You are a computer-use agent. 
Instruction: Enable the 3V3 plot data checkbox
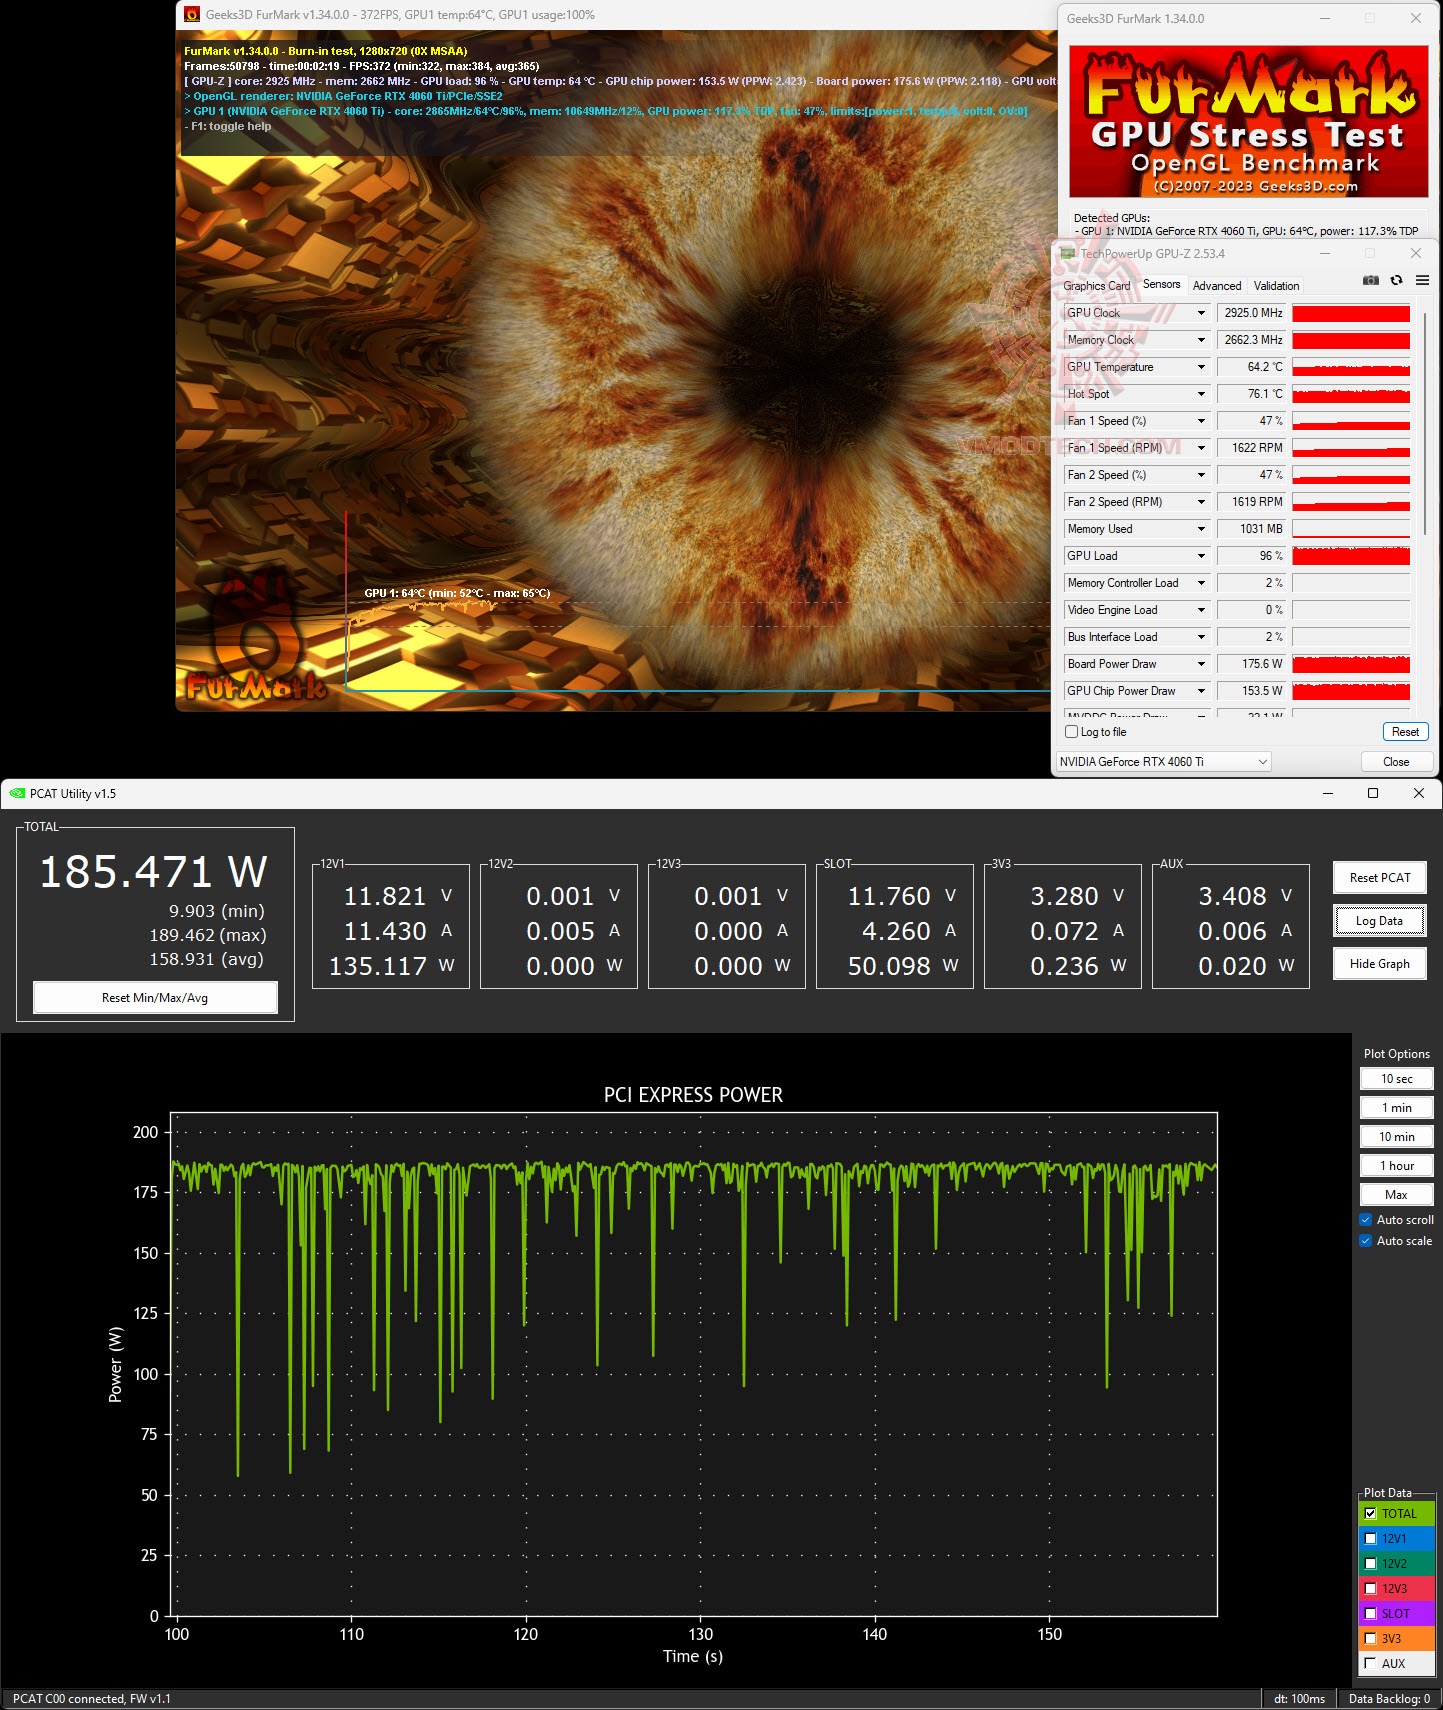1370,1639
